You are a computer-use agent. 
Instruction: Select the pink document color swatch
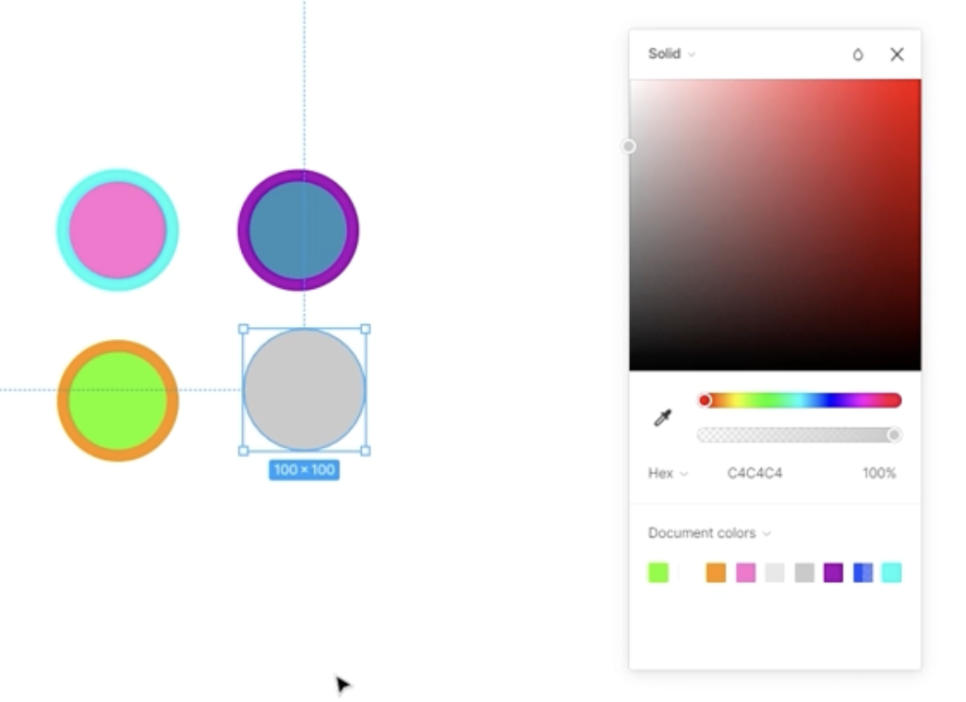(745, 573)
